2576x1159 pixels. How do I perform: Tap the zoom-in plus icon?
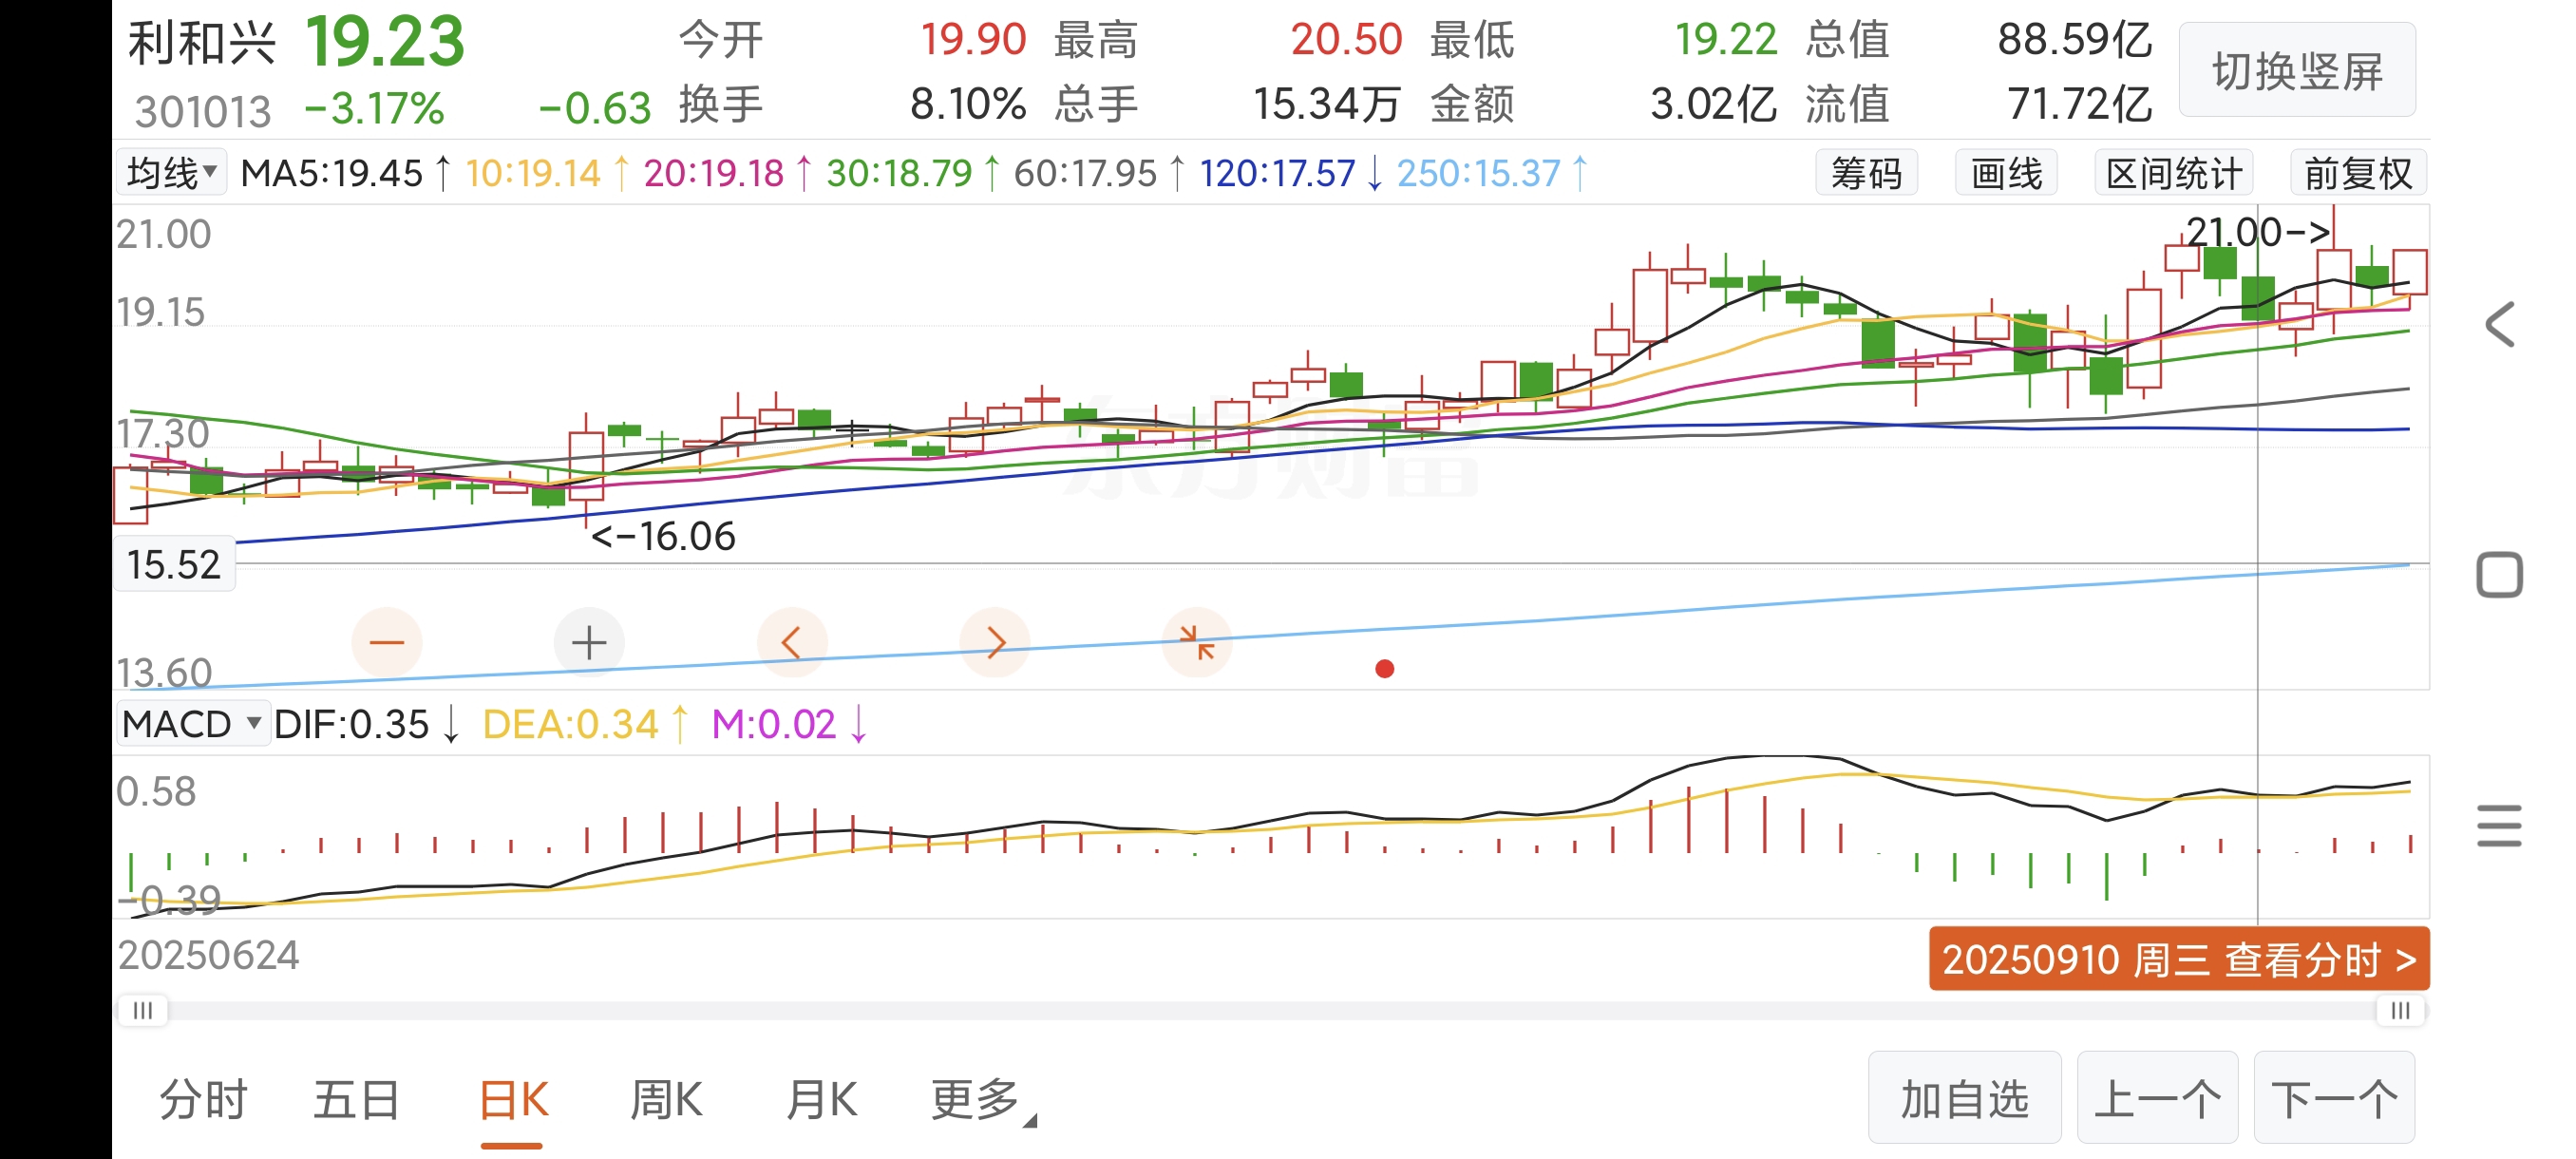click(x=589, y=642)
